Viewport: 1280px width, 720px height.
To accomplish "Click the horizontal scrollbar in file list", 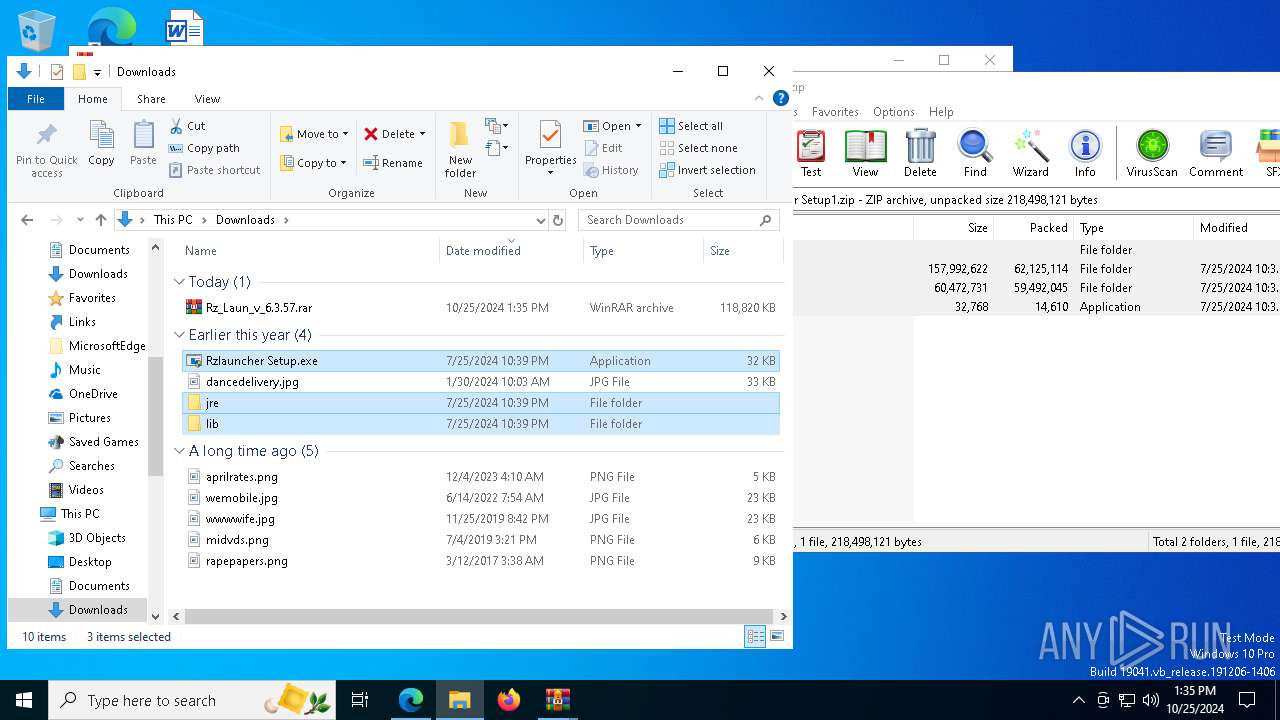I will coord(478,617).
